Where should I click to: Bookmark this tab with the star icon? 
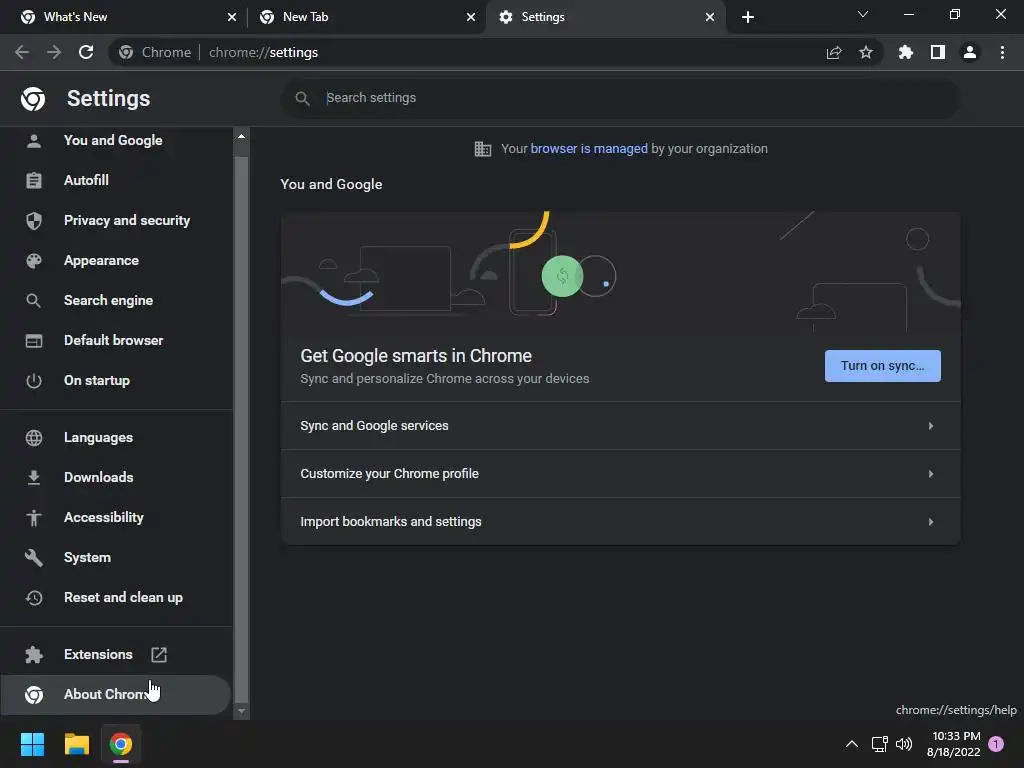(866, 52)
